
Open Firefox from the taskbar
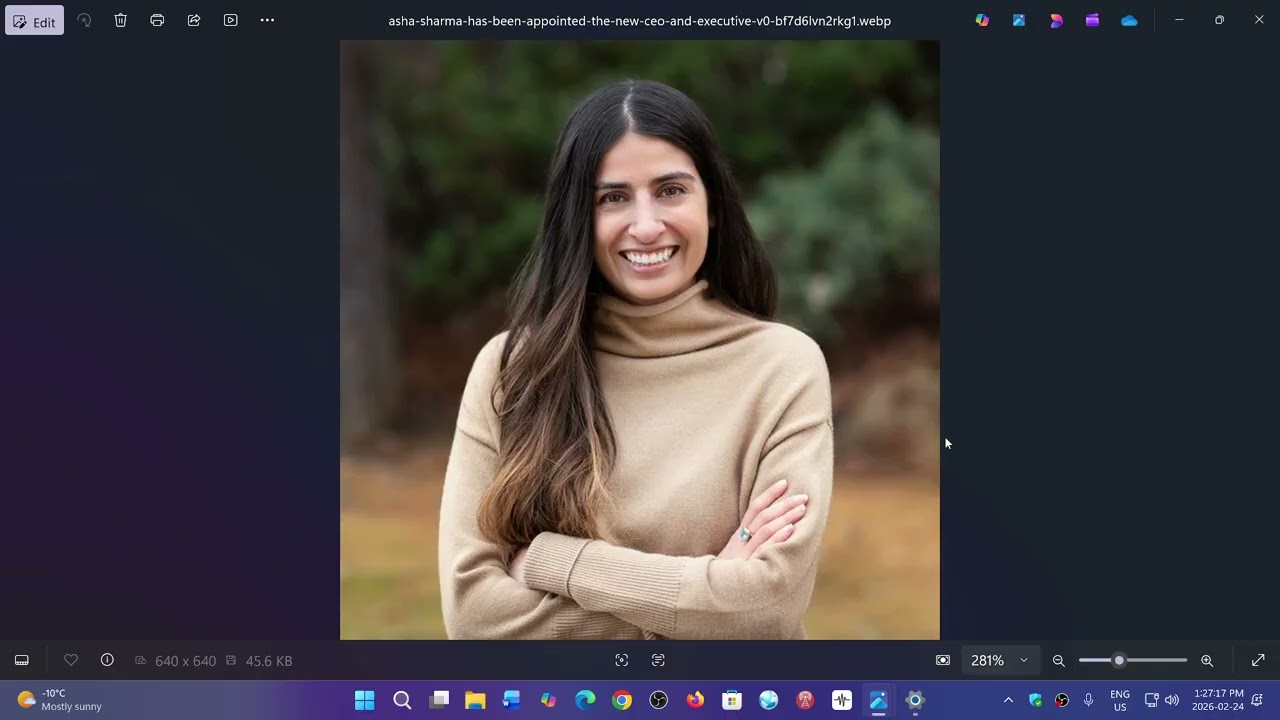[x=695, y=700]
